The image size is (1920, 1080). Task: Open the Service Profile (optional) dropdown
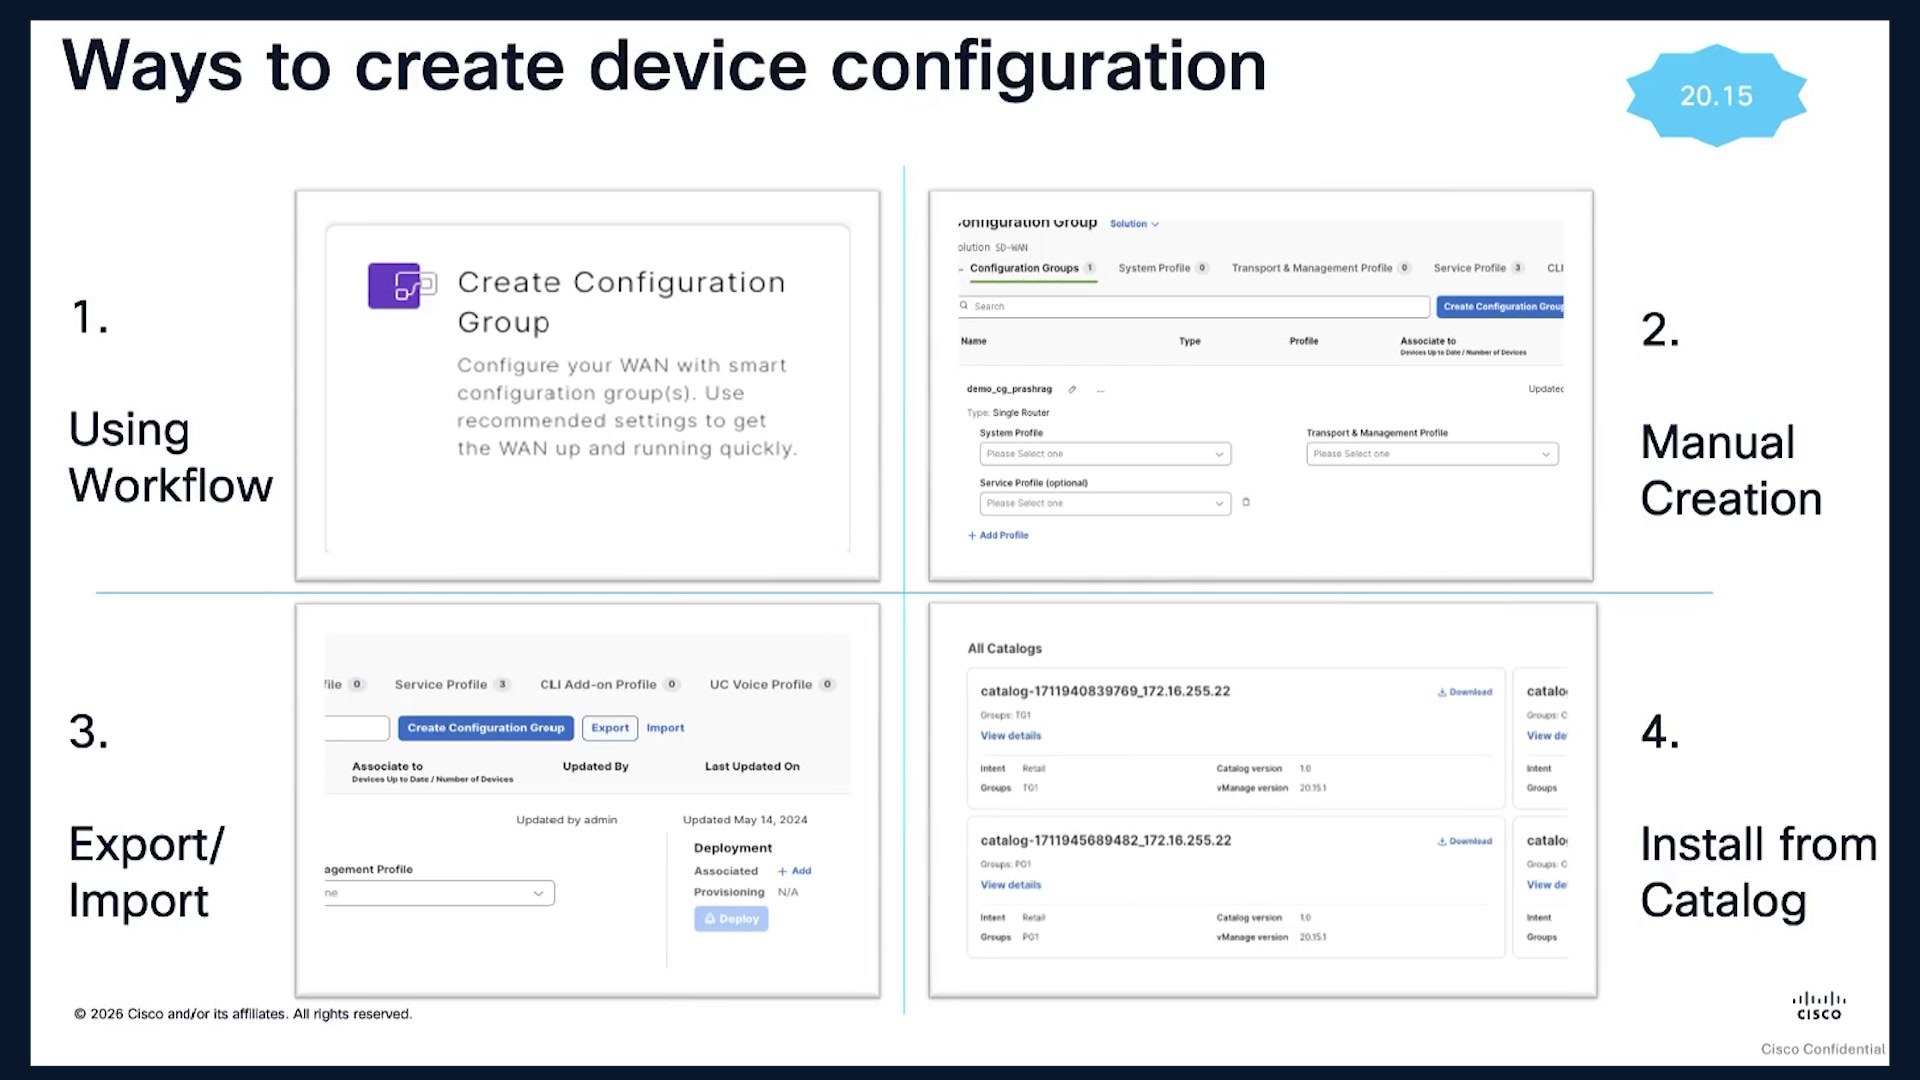[1105, 503]
